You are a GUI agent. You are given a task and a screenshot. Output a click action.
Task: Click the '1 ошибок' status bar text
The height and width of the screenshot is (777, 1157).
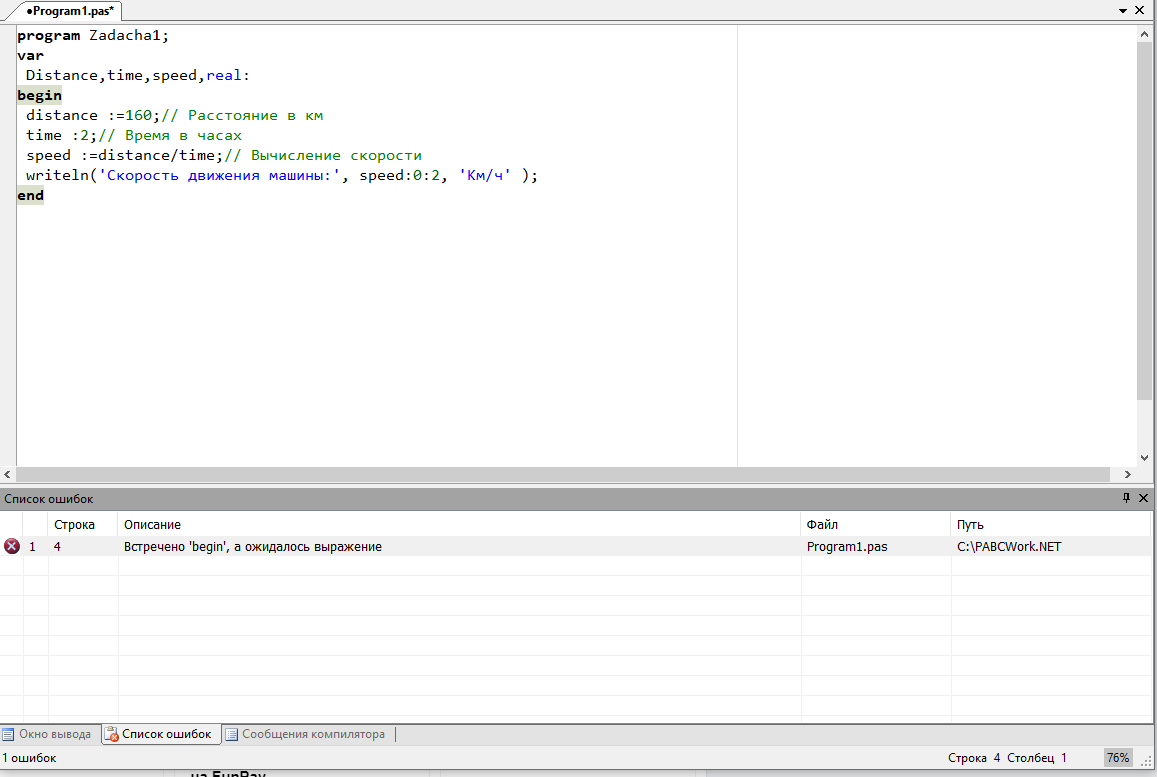pyautogui.click(x=30, y=758)
